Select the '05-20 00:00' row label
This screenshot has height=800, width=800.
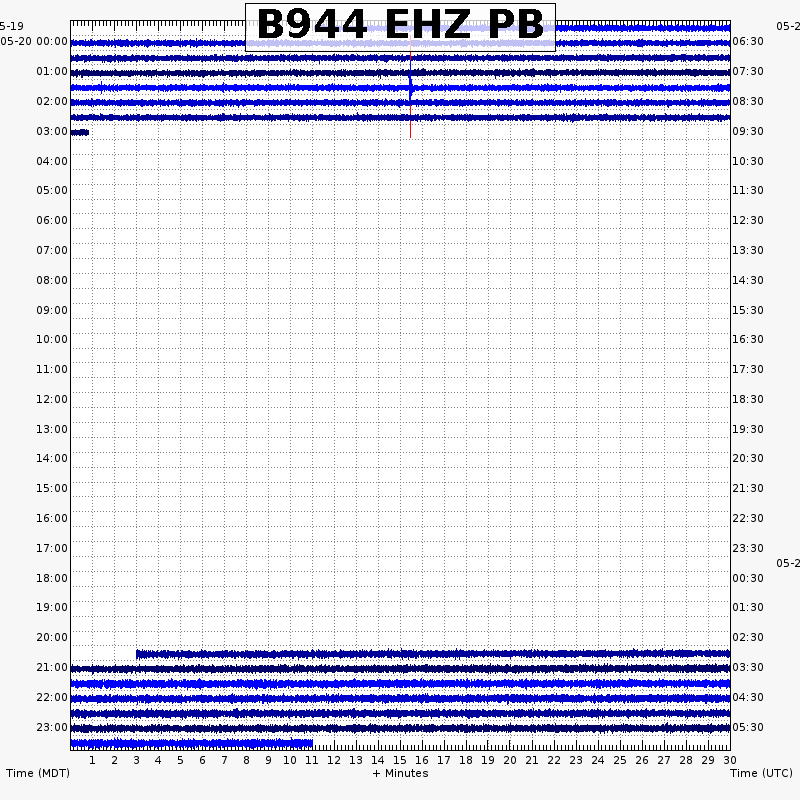(34, 41)
